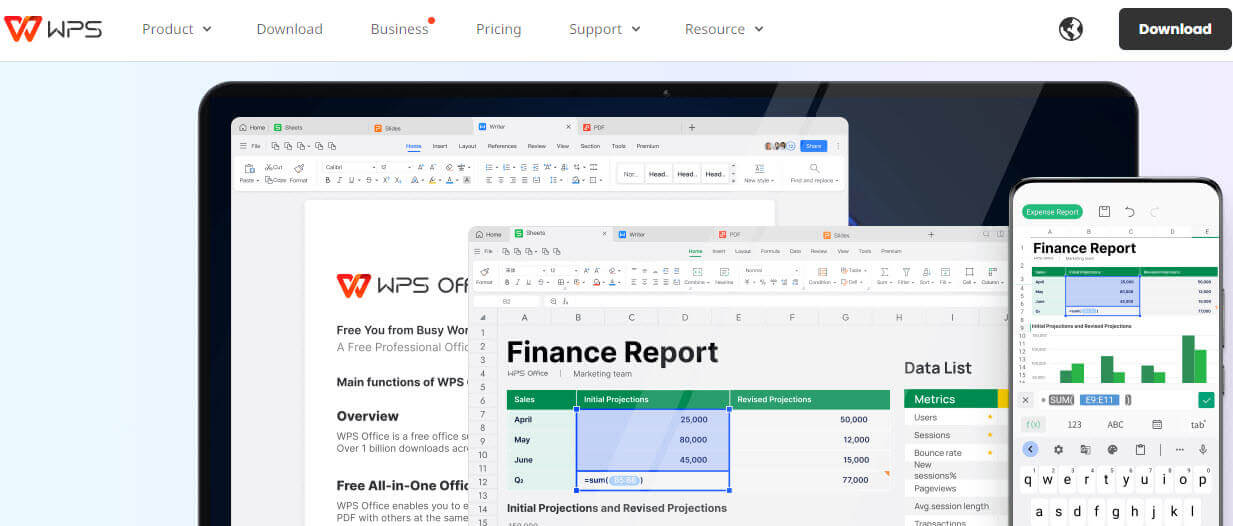Open the Pricing page
The image size is (1233, 526).
498,29
